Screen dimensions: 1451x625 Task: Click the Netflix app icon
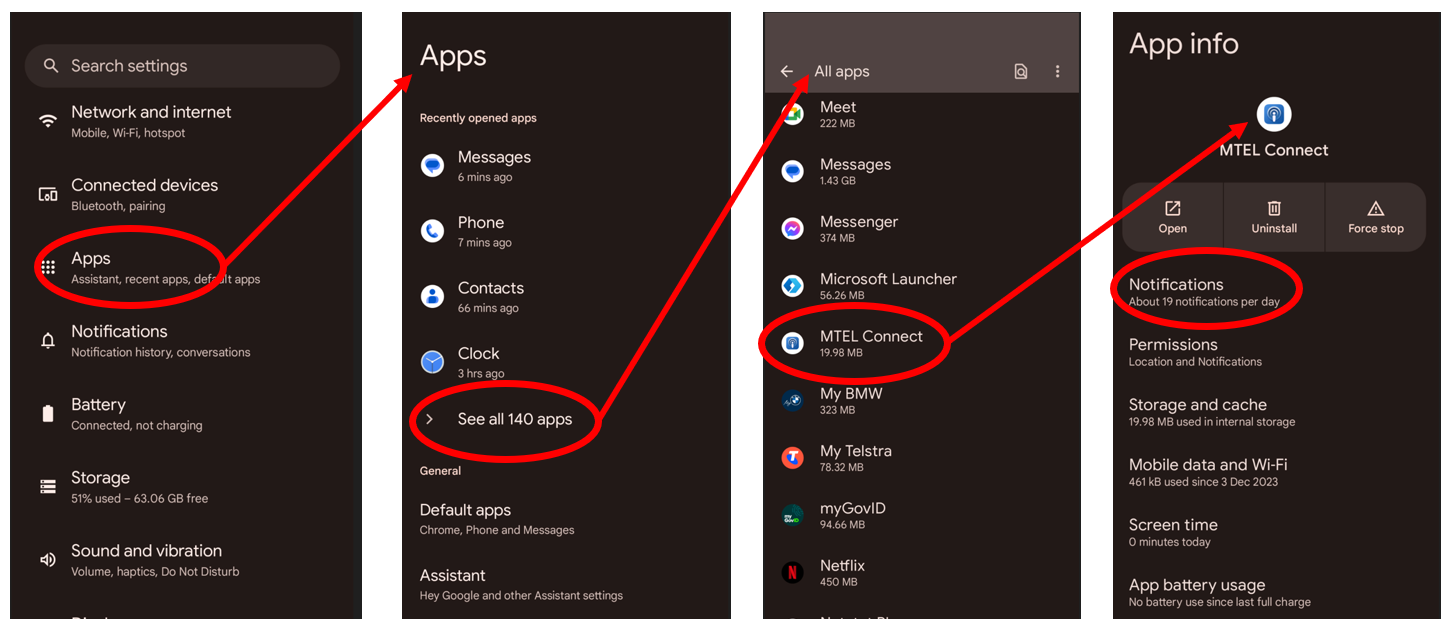[792, 573]
